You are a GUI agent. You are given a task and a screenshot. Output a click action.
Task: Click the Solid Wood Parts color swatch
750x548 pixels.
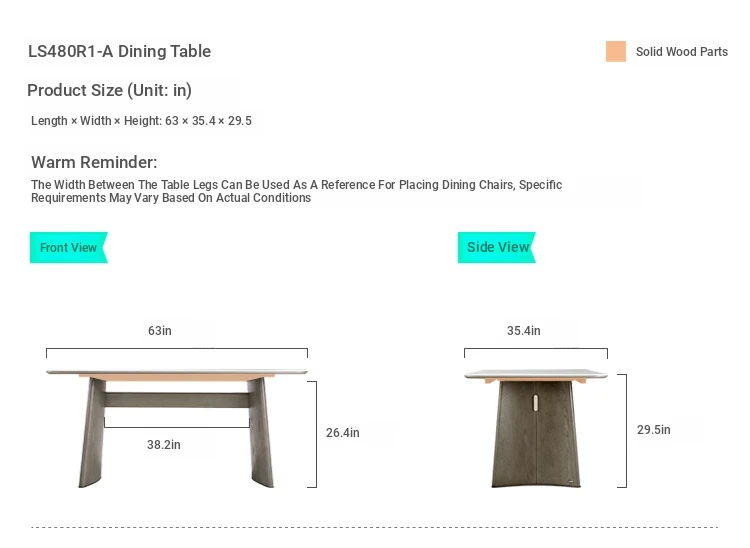click(x=616, y=52)
